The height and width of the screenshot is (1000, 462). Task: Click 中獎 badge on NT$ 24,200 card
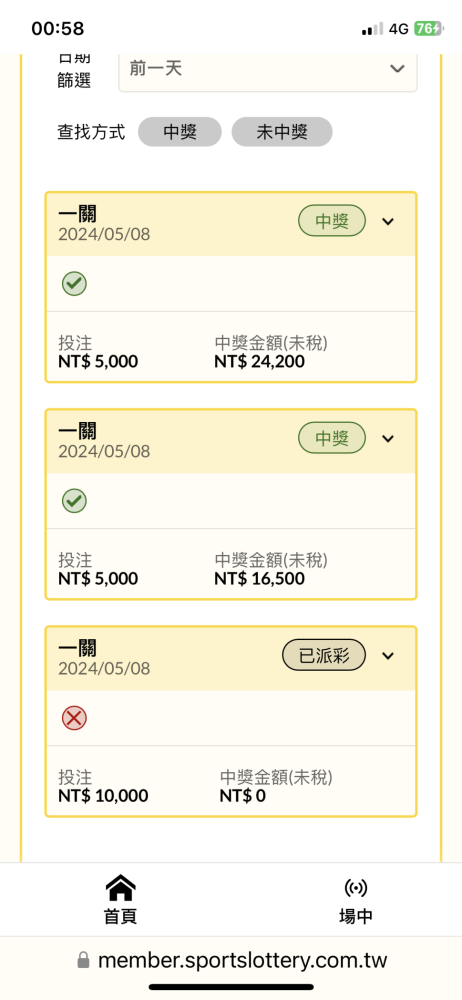coord(332,221)
